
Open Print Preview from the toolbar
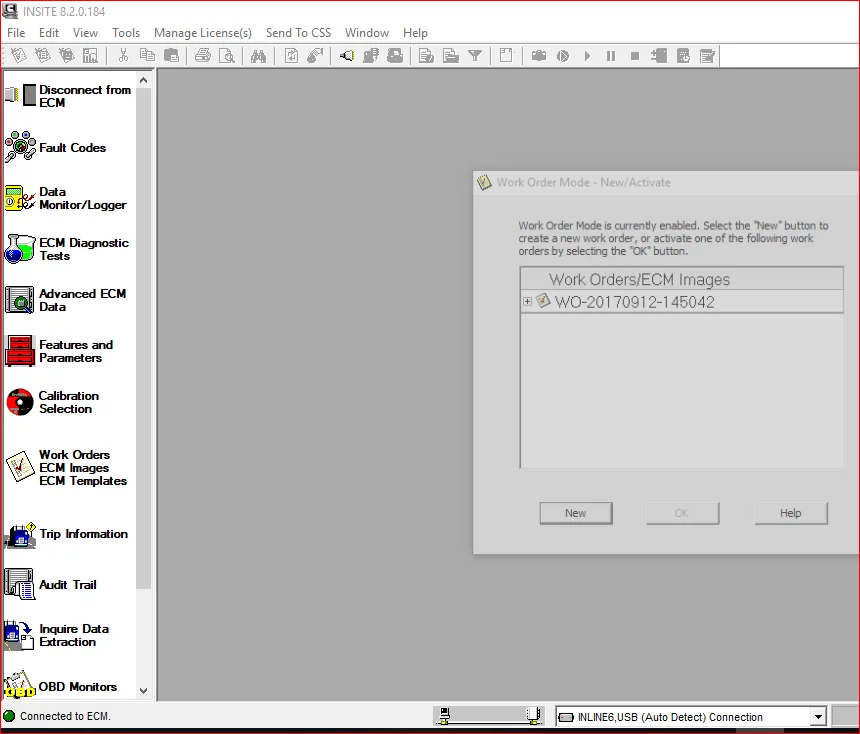click(x=227, y=55)
